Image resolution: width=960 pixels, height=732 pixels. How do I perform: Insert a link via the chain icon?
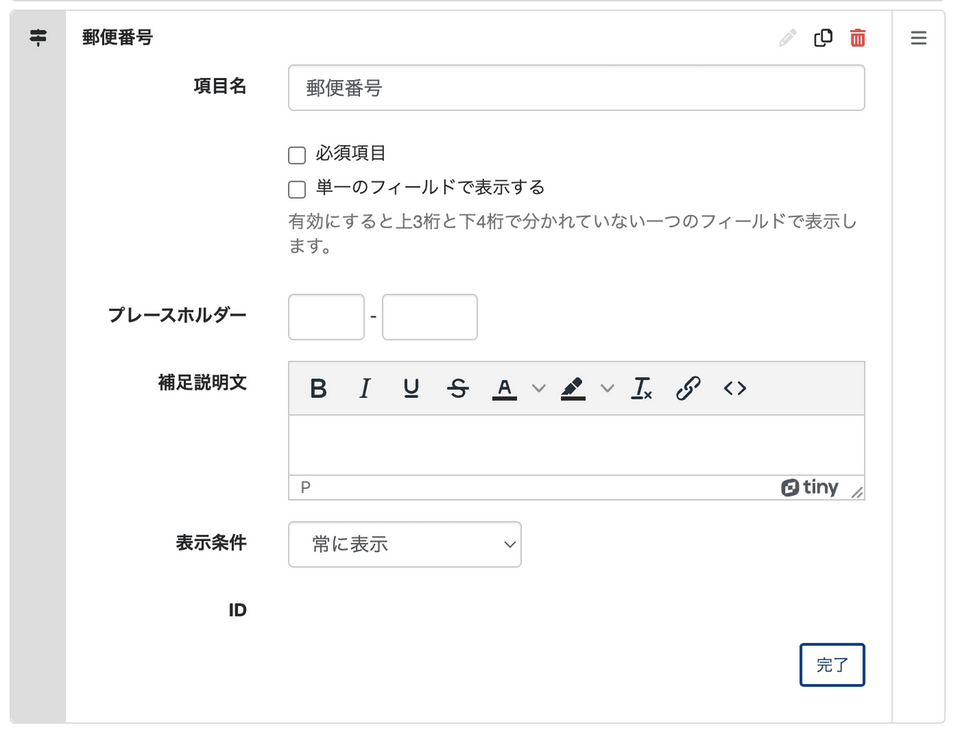pos(688,389)
